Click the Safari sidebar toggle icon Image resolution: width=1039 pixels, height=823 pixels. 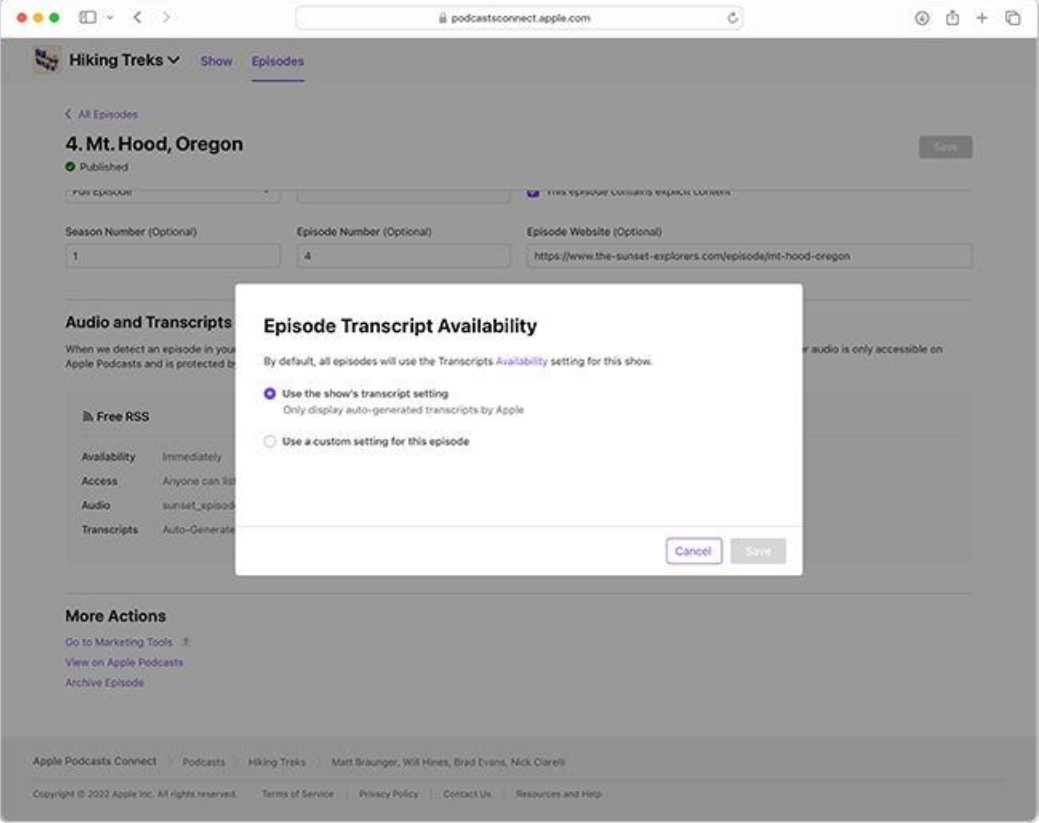[x=88, y=18]
